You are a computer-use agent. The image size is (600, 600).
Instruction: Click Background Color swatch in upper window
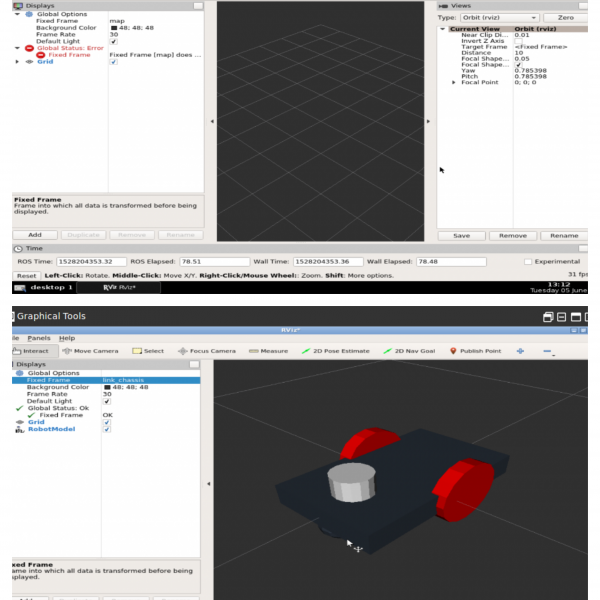pos(114,28)
